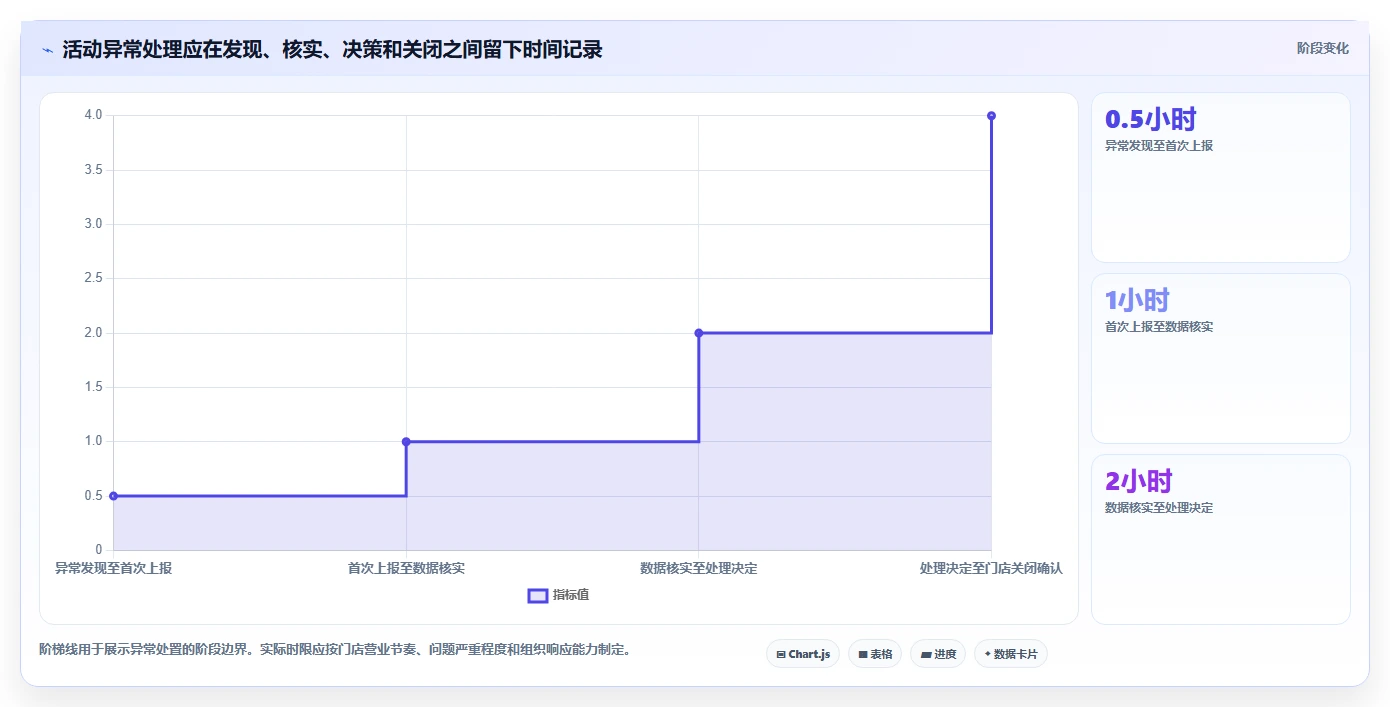Click x-axis label 数据核实至处理决定
Viewport: 1390px width, 707px height.
tap(699, 568)
